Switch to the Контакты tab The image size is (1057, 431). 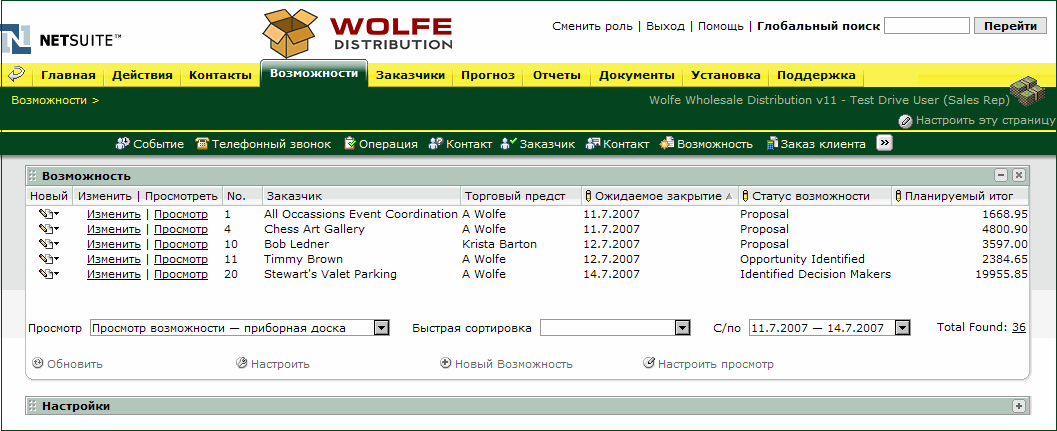tap(220, 76)
